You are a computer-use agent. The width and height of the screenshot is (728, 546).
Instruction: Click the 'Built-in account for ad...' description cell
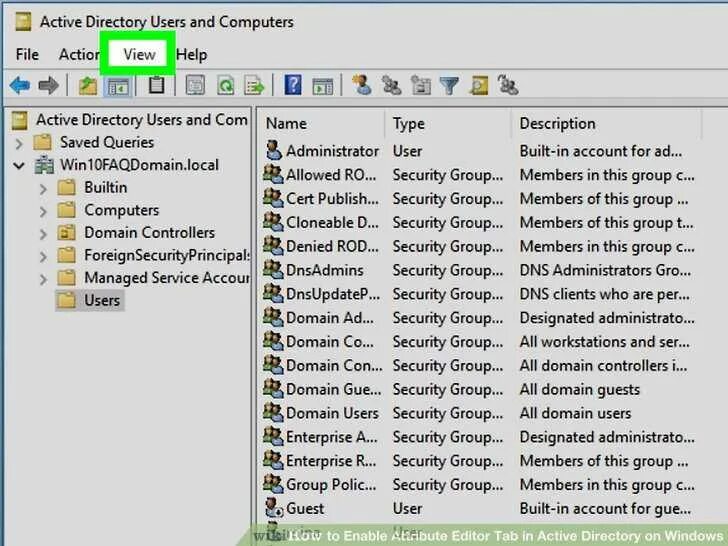[601, 151]
